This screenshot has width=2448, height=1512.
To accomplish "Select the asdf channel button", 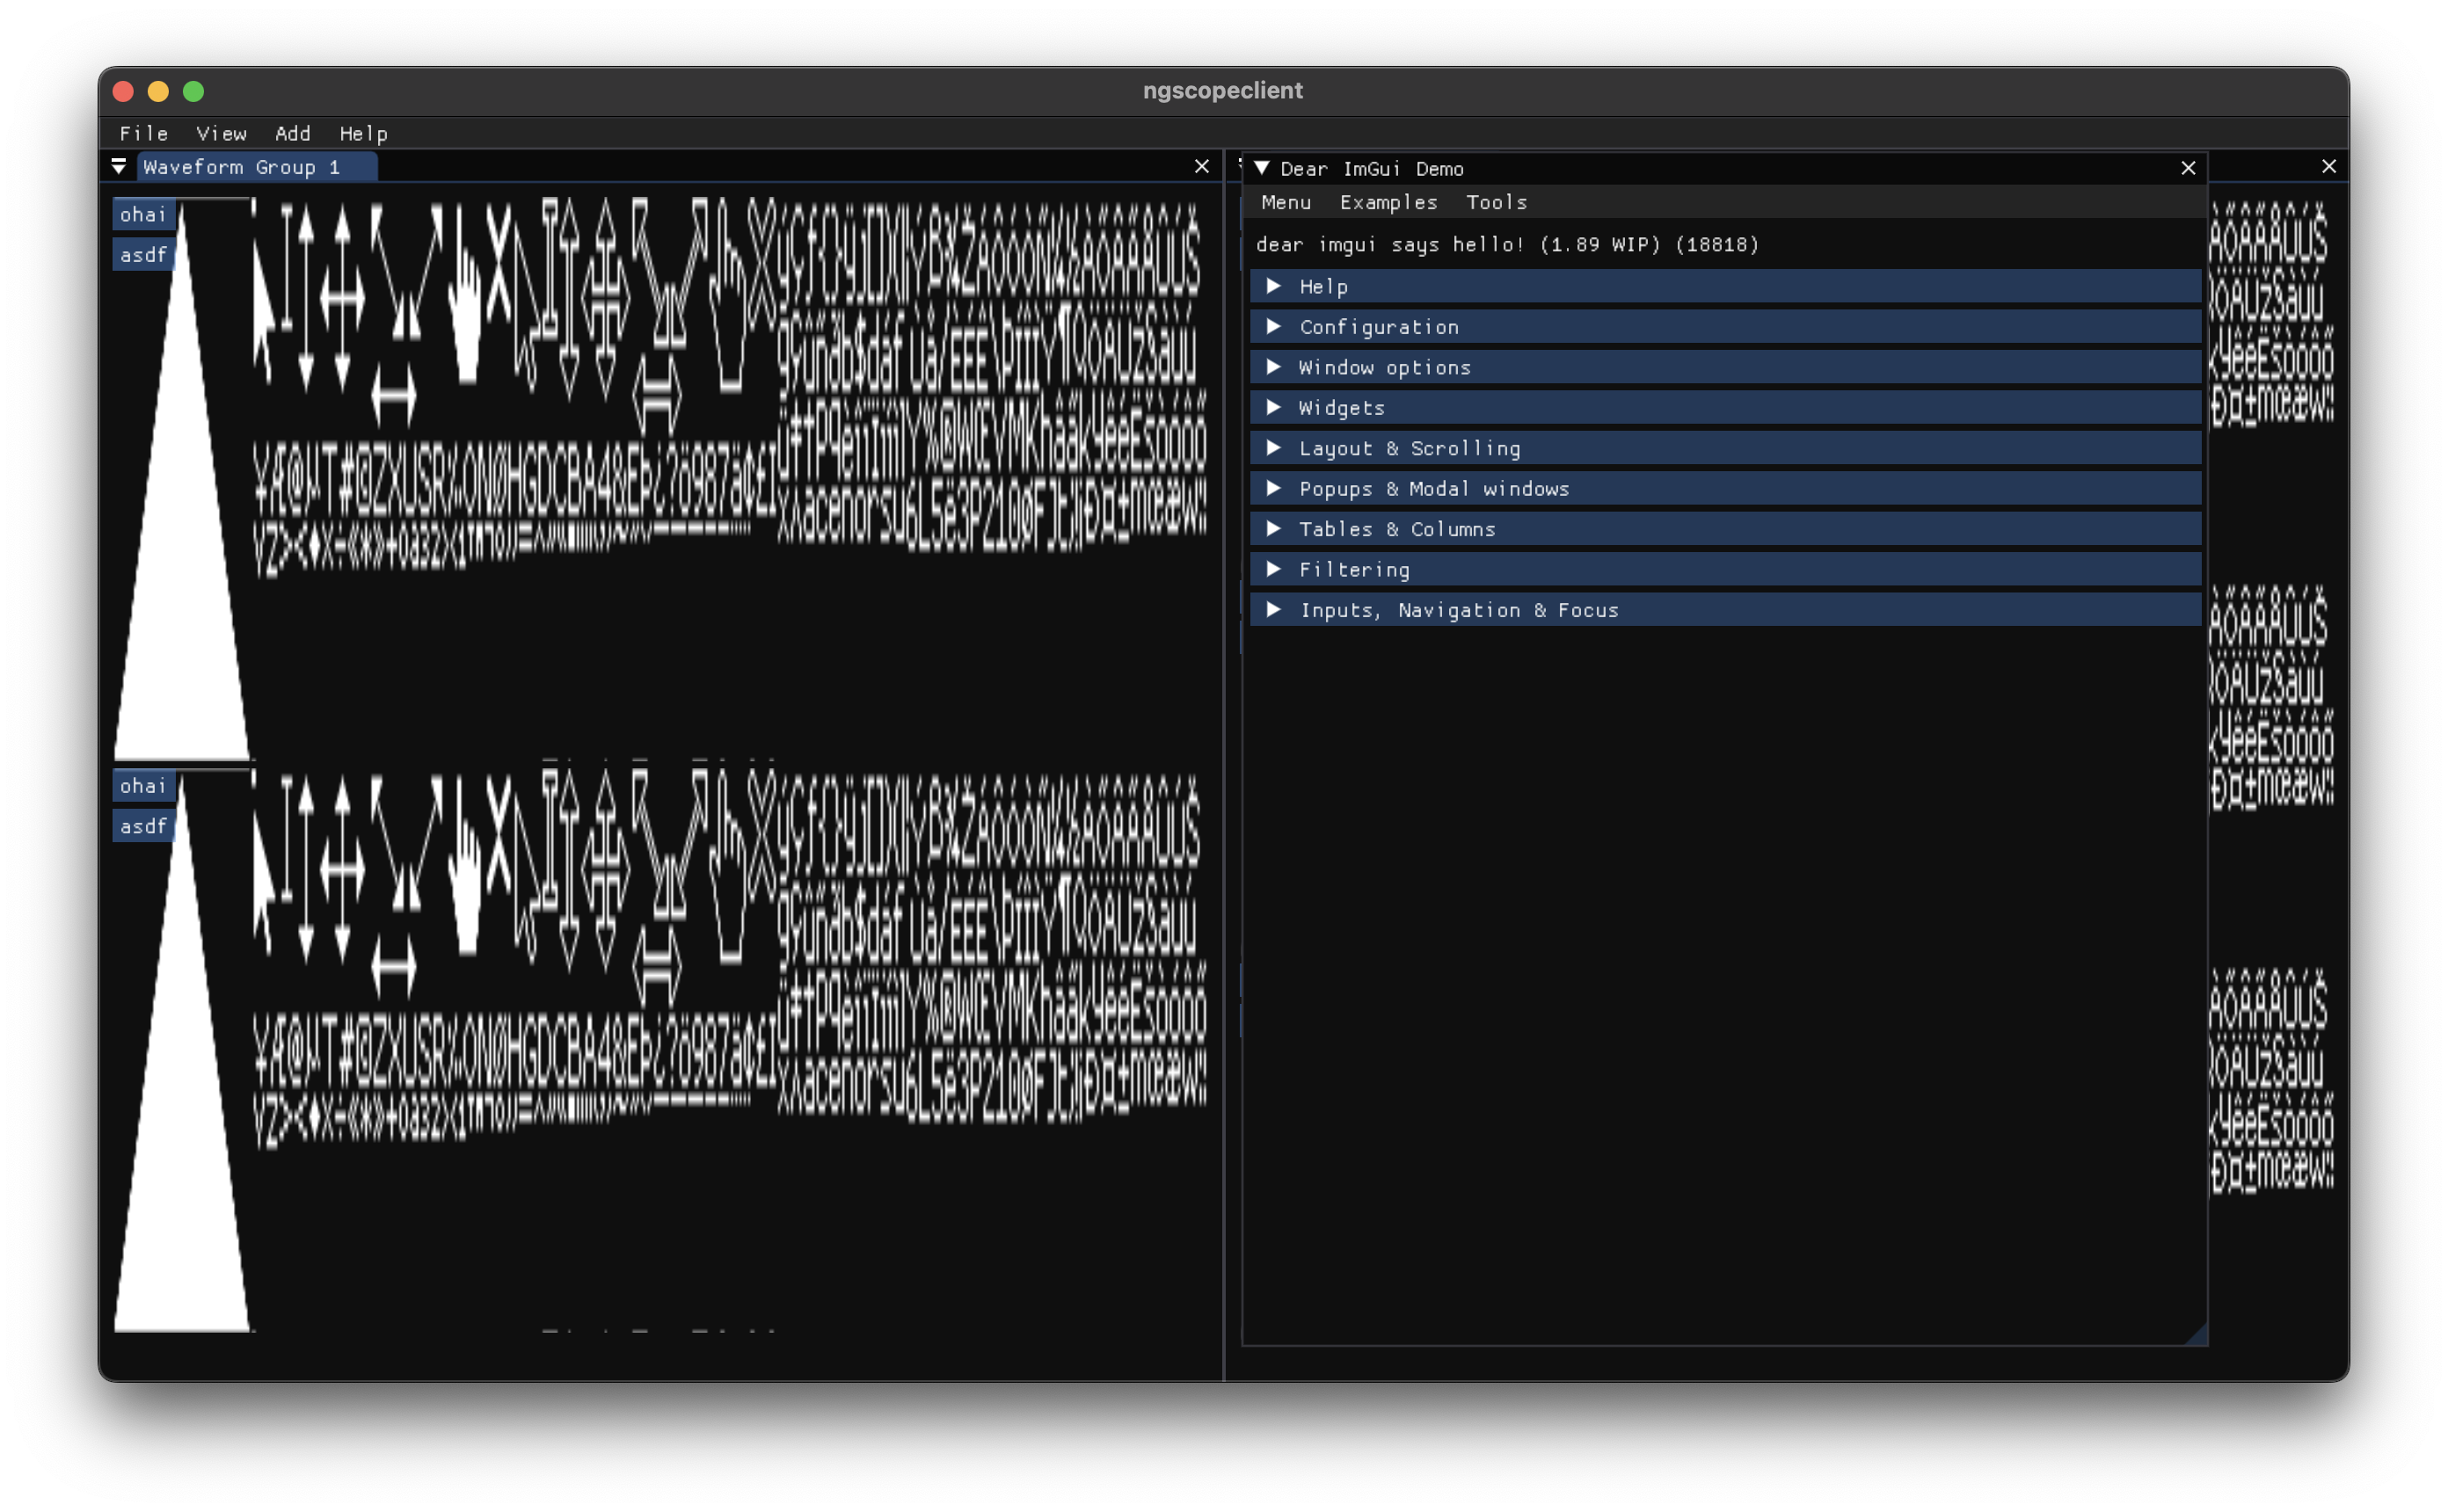I will (143, 254).
